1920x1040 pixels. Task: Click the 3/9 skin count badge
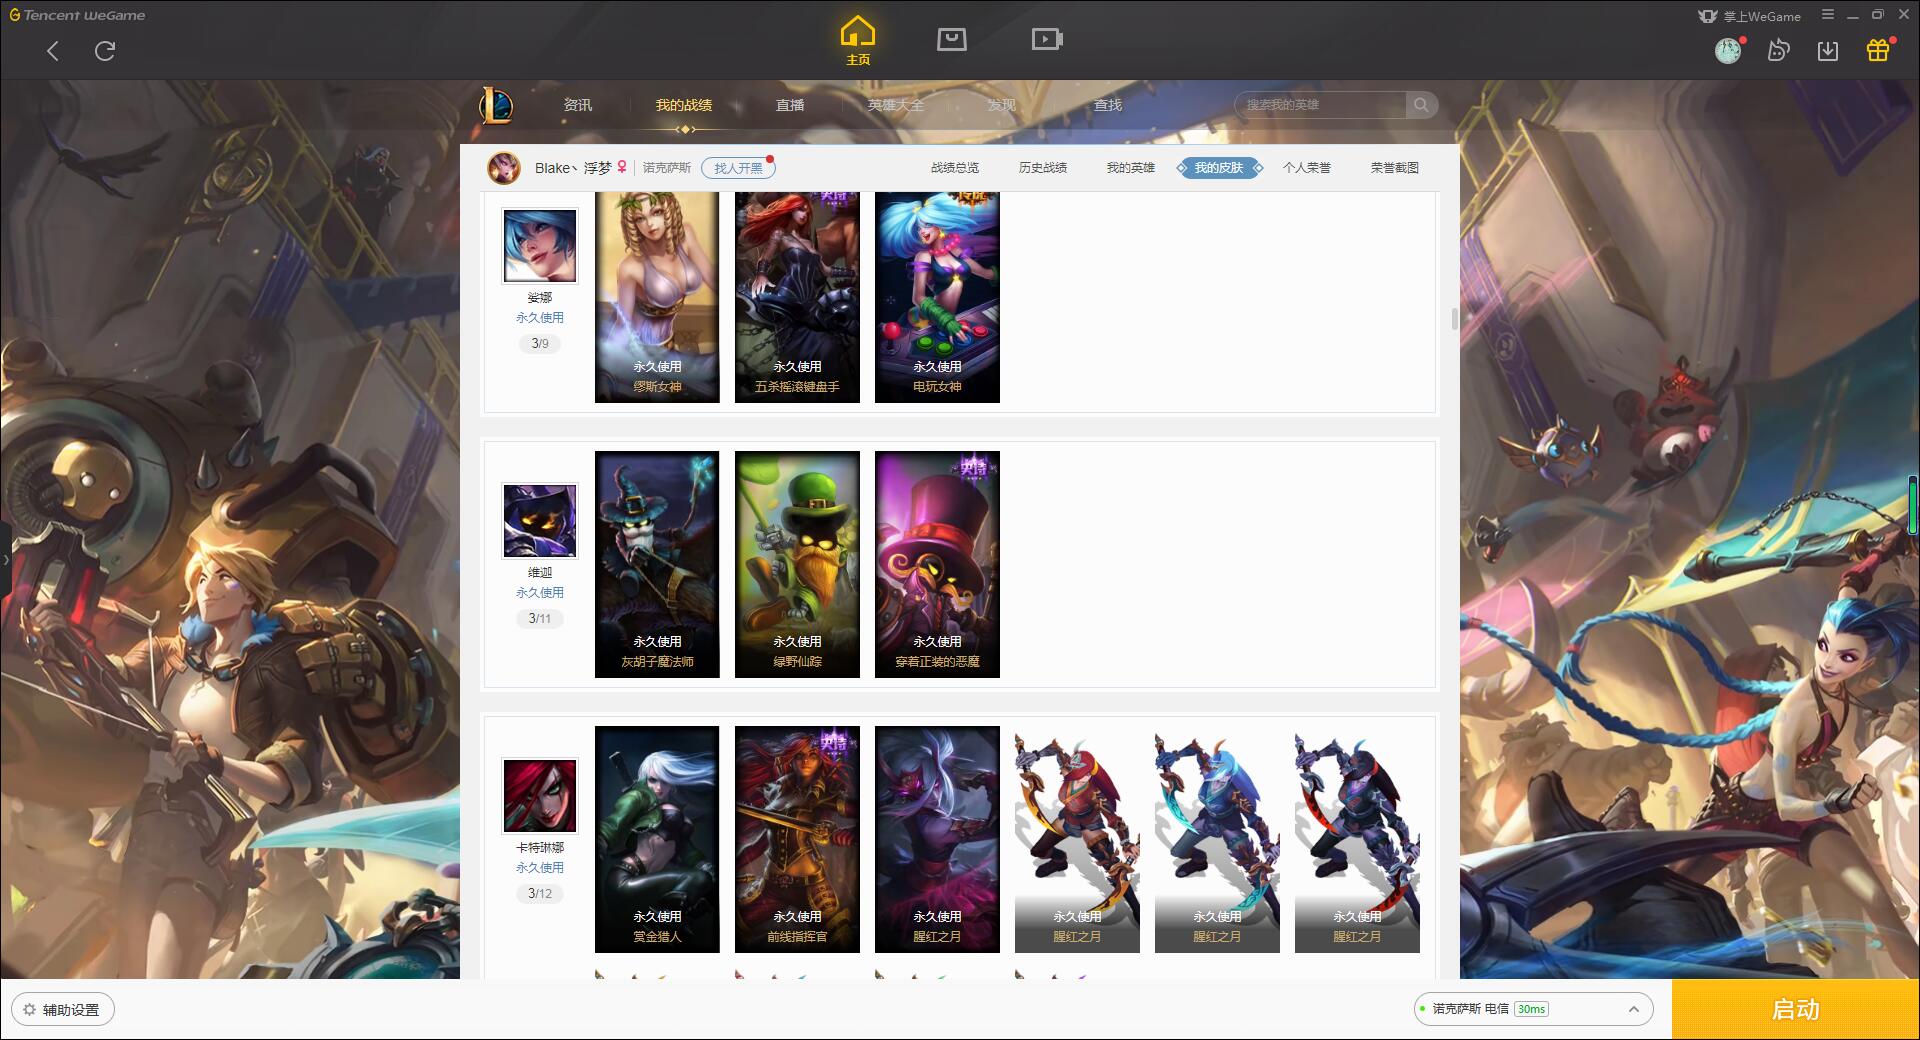(x=540, y=343)
